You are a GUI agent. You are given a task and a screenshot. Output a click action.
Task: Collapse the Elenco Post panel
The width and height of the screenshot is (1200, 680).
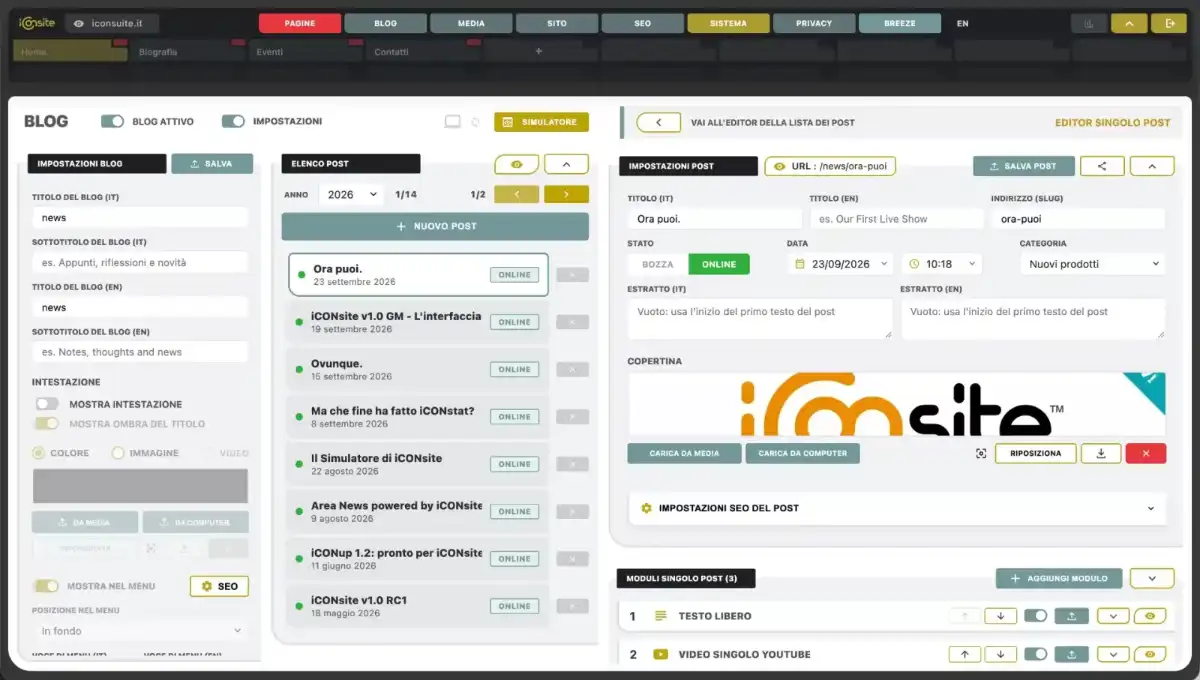point(566,164)
